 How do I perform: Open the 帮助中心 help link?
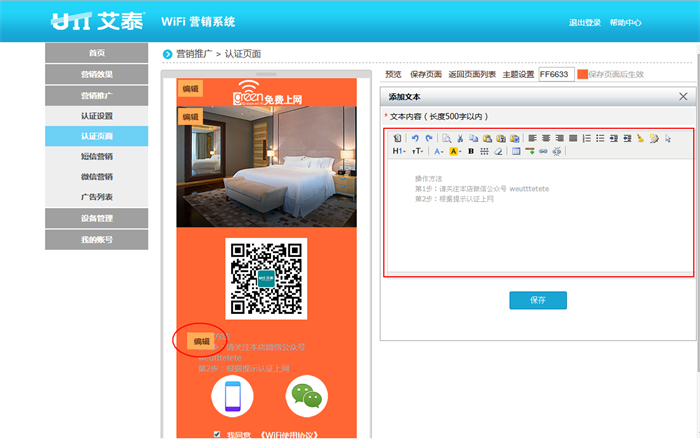click(625, 23)
